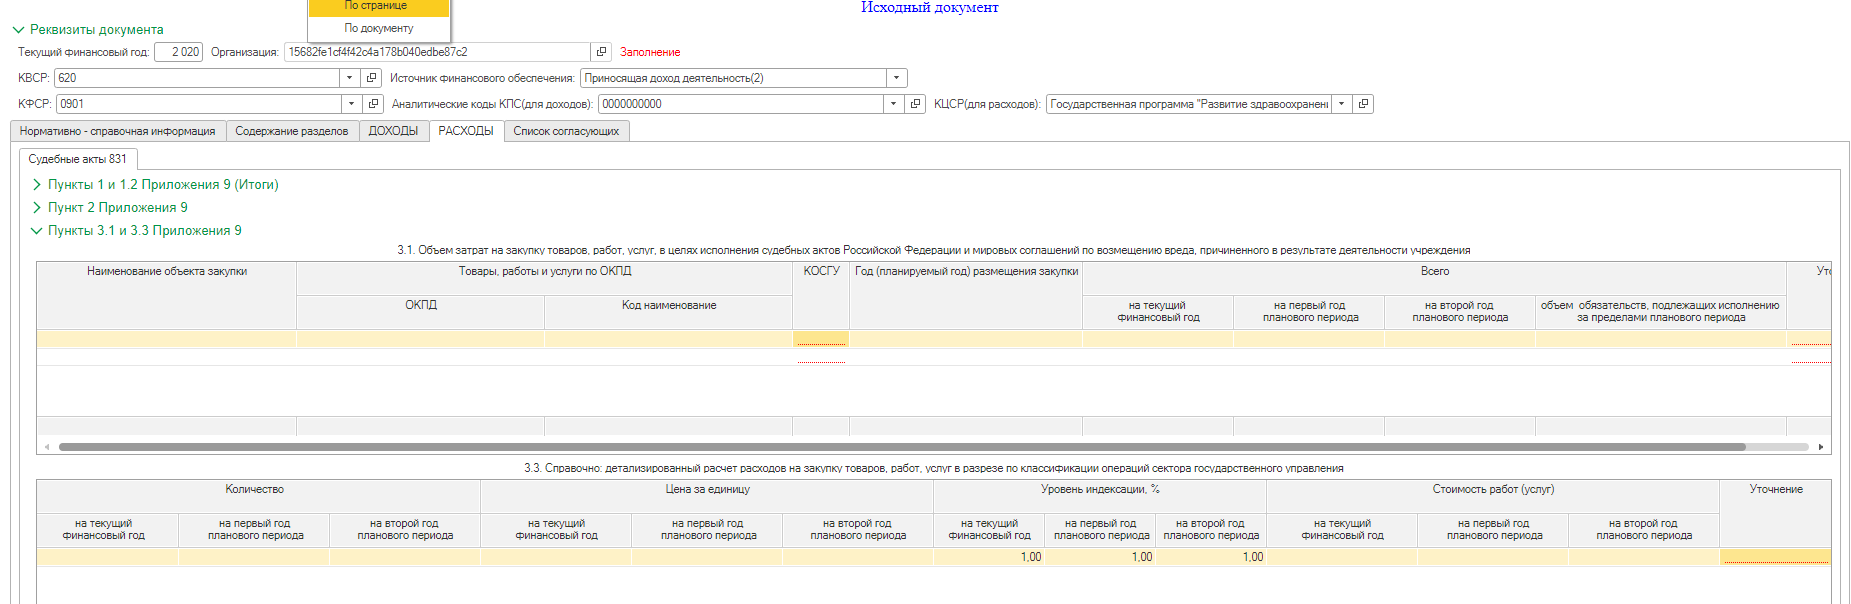1851x604 pixels.
Task: Click the Текущий финансовый год input field
Action: point(178,52)
